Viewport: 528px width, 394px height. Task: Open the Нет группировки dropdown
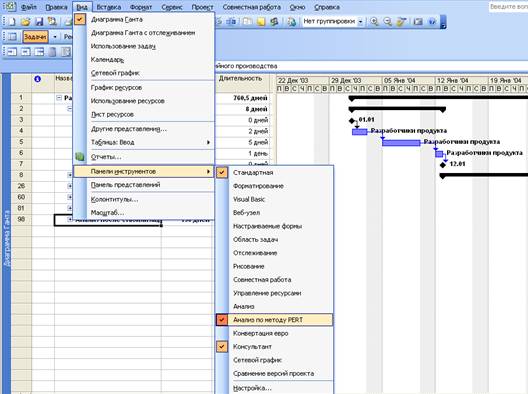point(360,22)
